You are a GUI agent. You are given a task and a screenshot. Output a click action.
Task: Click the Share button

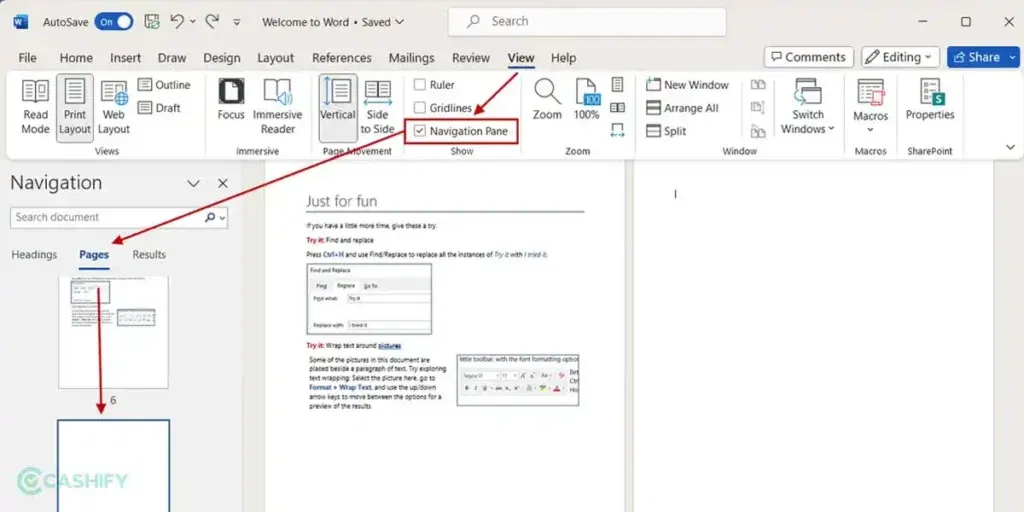click(976, 57)
